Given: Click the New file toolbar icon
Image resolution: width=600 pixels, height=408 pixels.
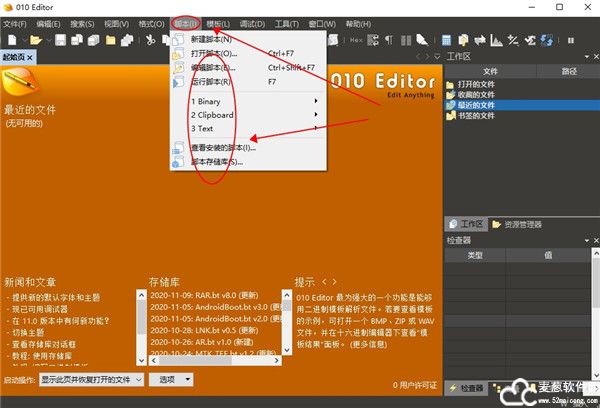Looking at the screenshot, I should [x=12, y=40].
